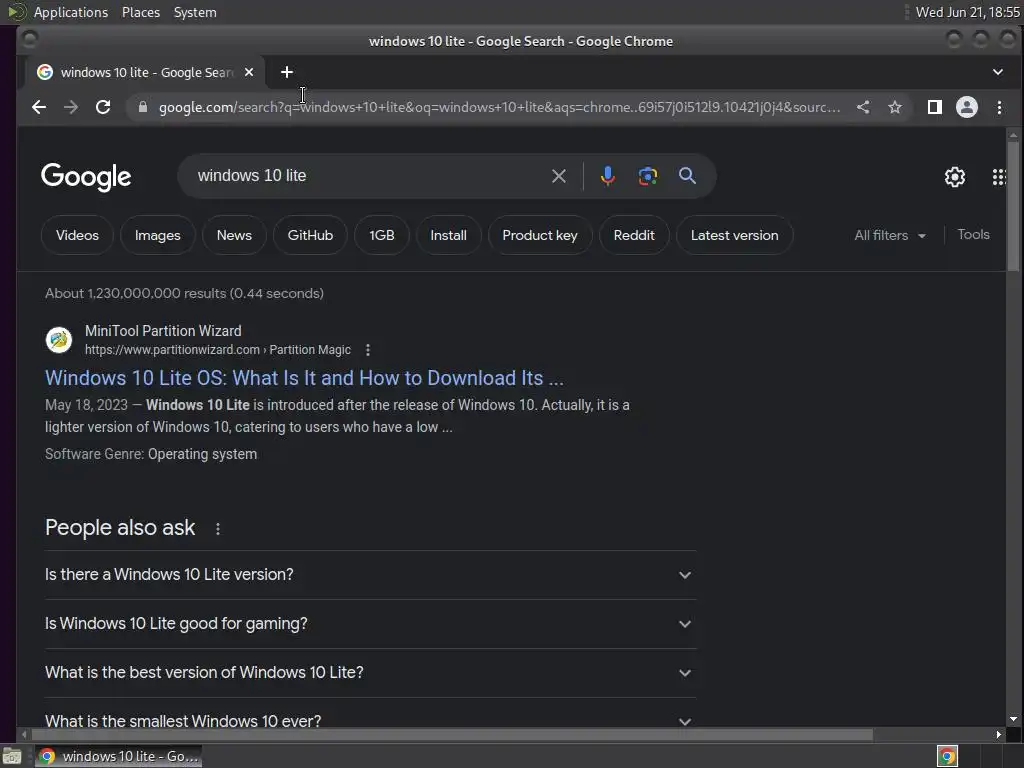Click the vertical scrollbar thumb
This screenshot has width=1024, height=768.
coord(1013,206)
